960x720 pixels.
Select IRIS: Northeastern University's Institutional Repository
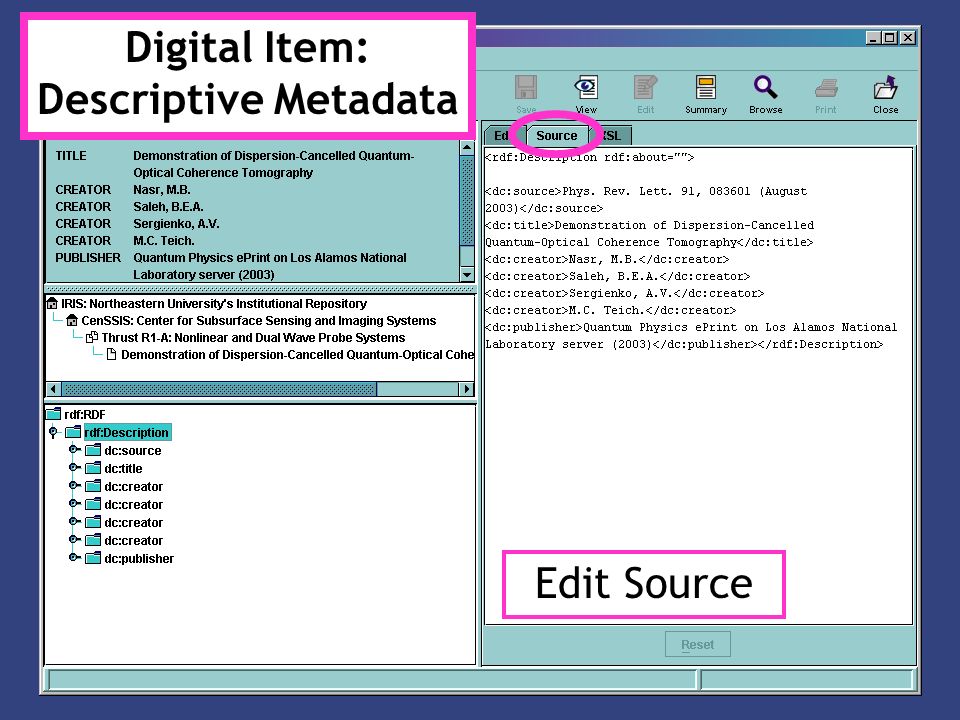214,304
